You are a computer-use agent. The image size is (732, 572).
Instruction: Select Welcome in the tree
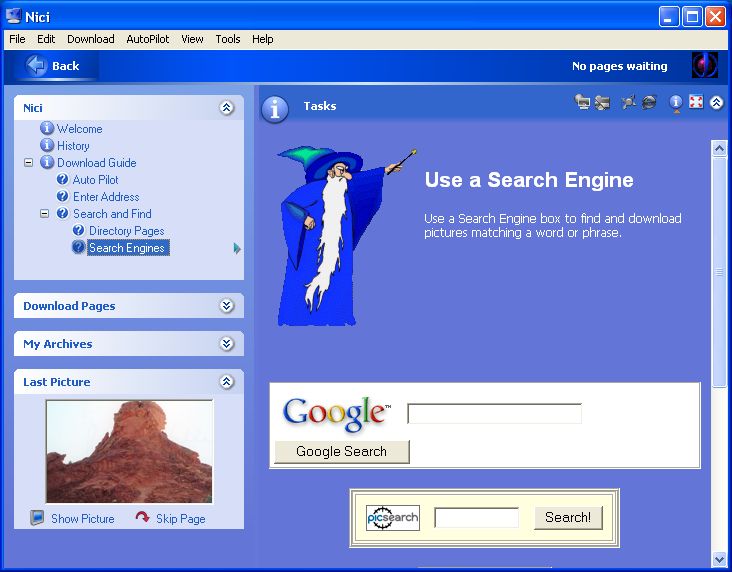[x=80, y=128]
